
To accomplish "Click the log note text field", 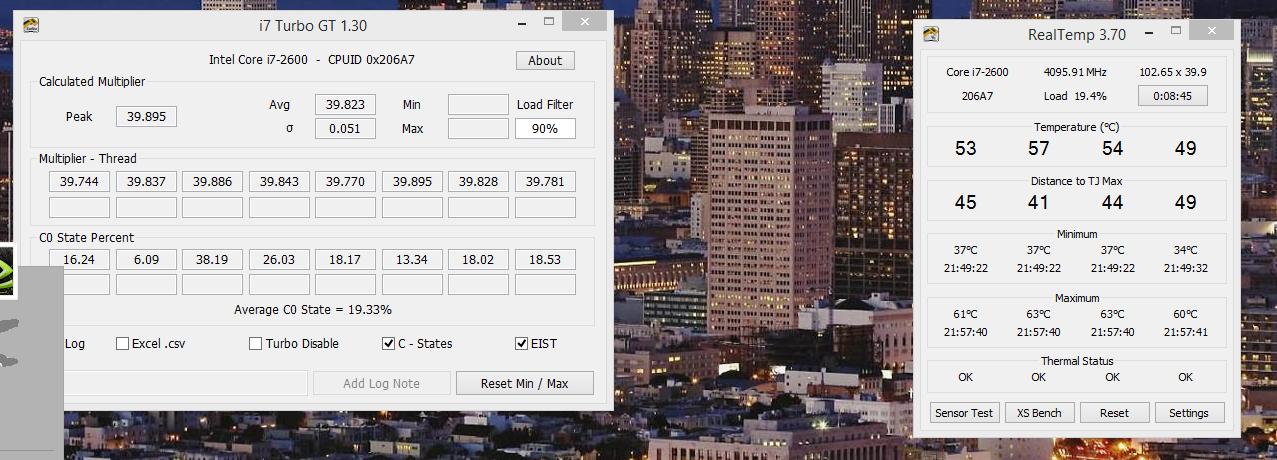I will [185, 383].
